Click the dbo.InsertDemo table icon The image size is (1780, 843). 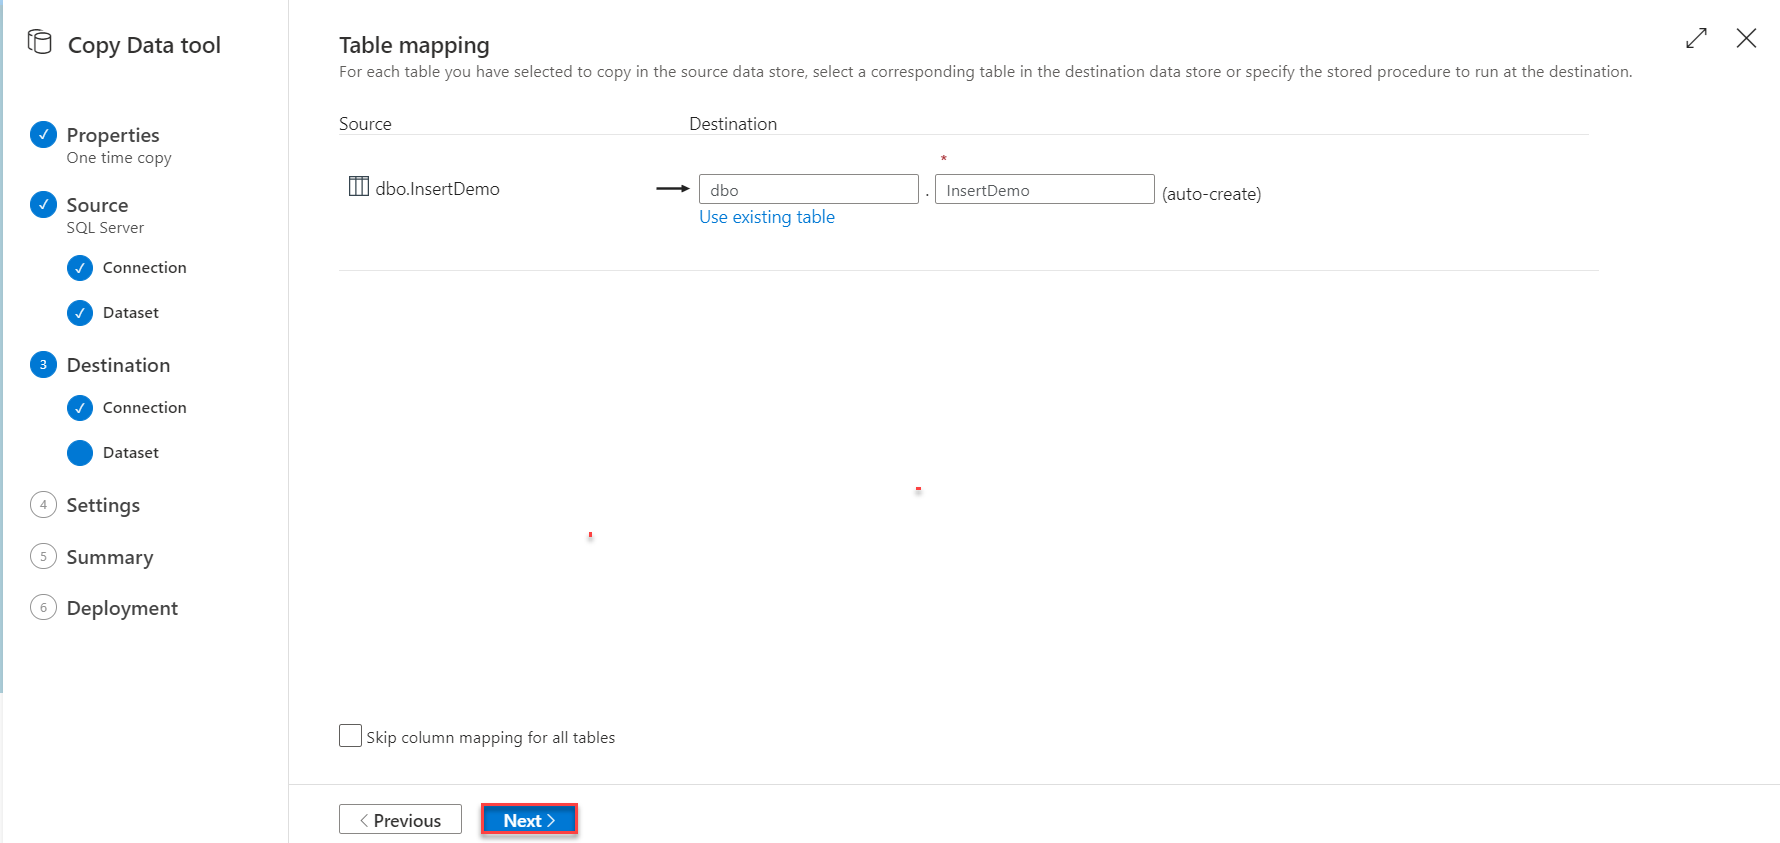tap(358, 187)
